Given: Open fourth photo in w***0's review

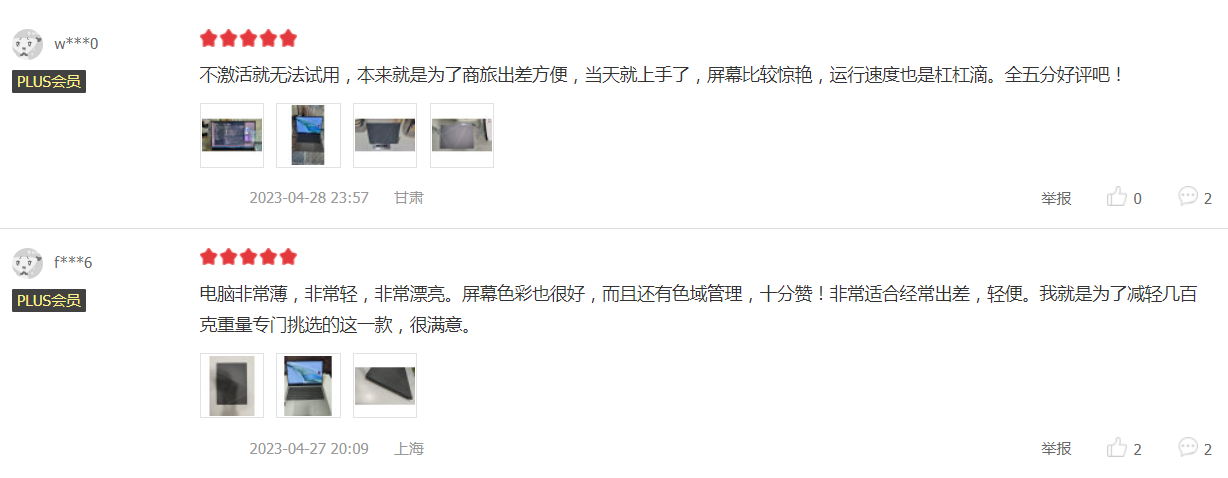Looking at the screenshot, I should (x=462, y=135).
